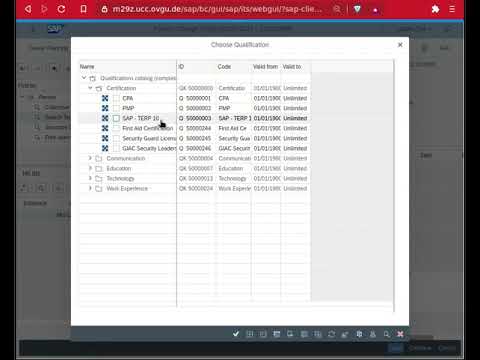480x360 pixels.
Task: Collapse the Certification folder
Action: tap(90, 88)
